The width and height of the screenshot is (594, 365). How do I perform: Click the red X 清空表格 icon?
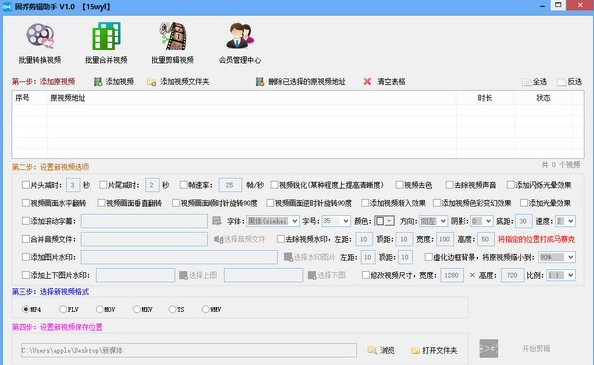(x=367, y=81)
